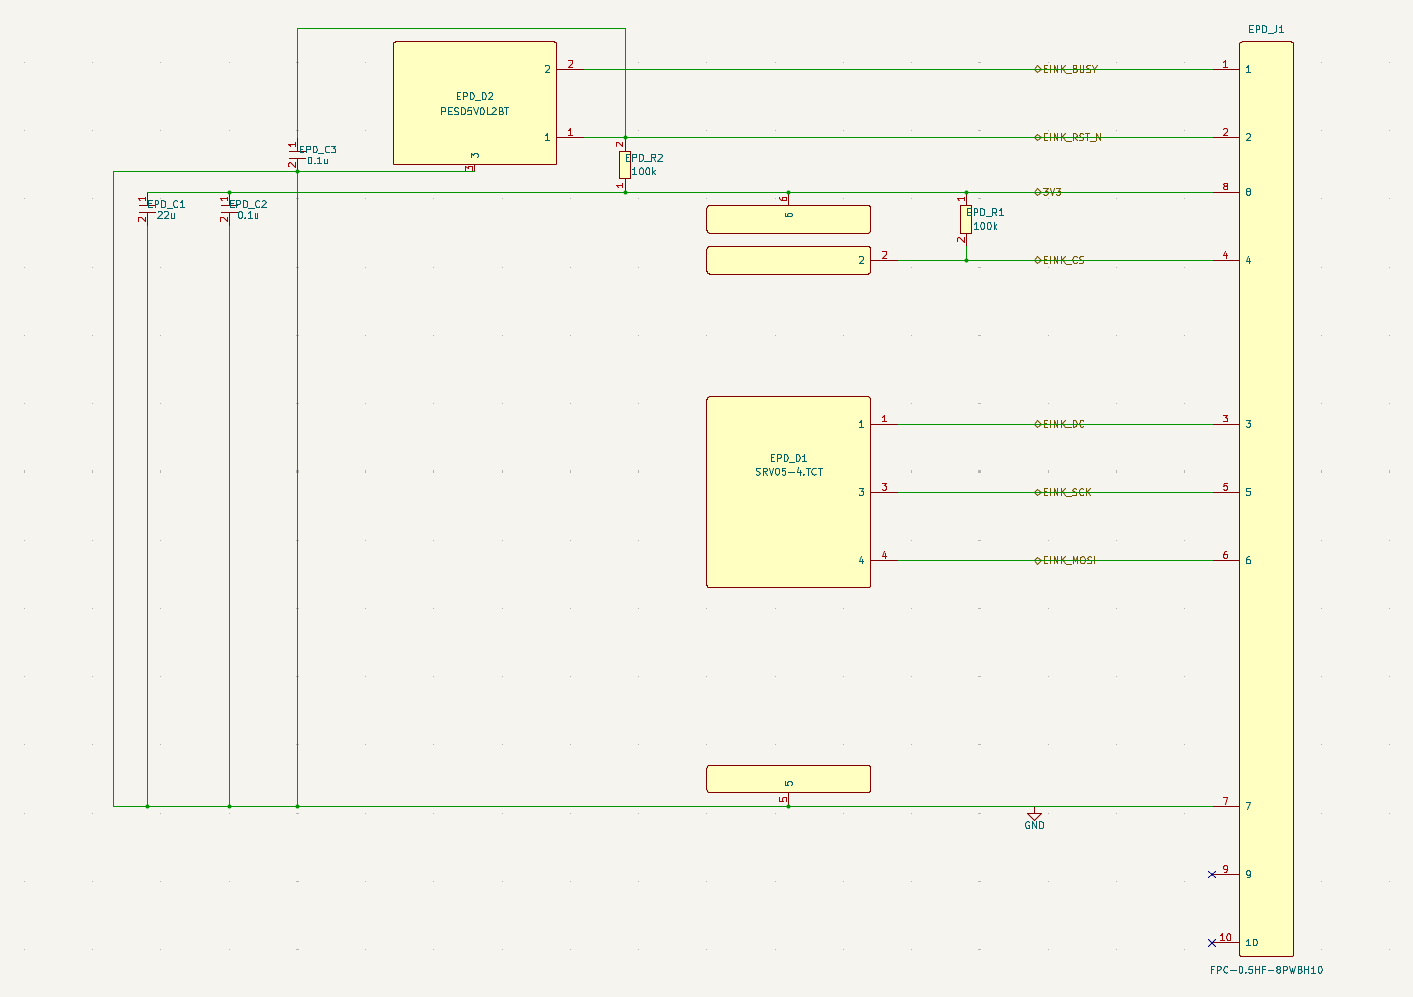The image size is (1413, 997).
Task: Select the EPD_R2 resistor symbol
Action: point(625,165)
